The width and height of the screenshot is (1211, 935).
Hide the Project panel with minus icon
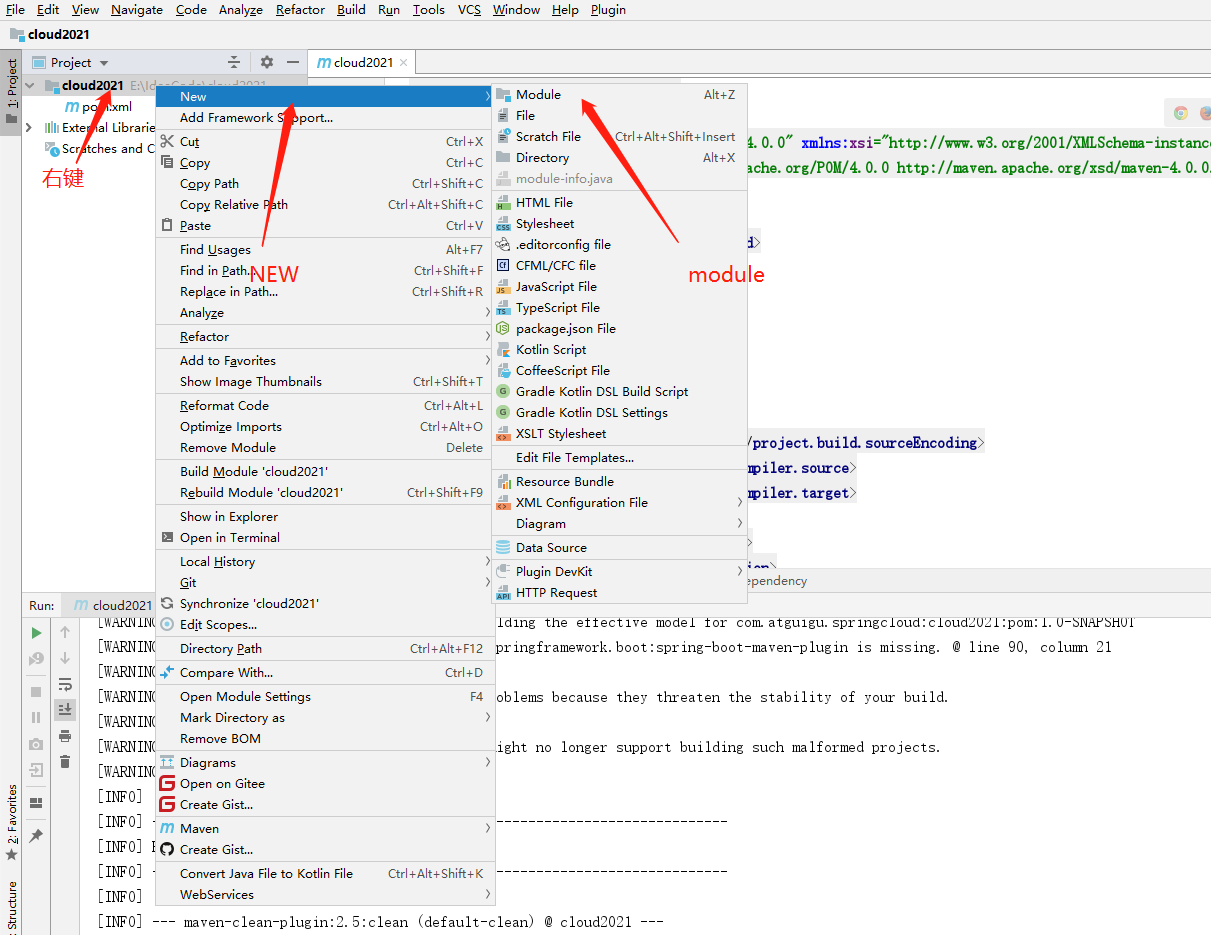293,62
